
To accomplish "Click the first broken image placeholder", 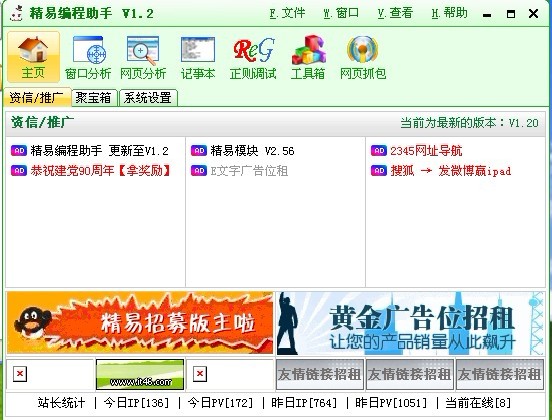I will (20, 374).
